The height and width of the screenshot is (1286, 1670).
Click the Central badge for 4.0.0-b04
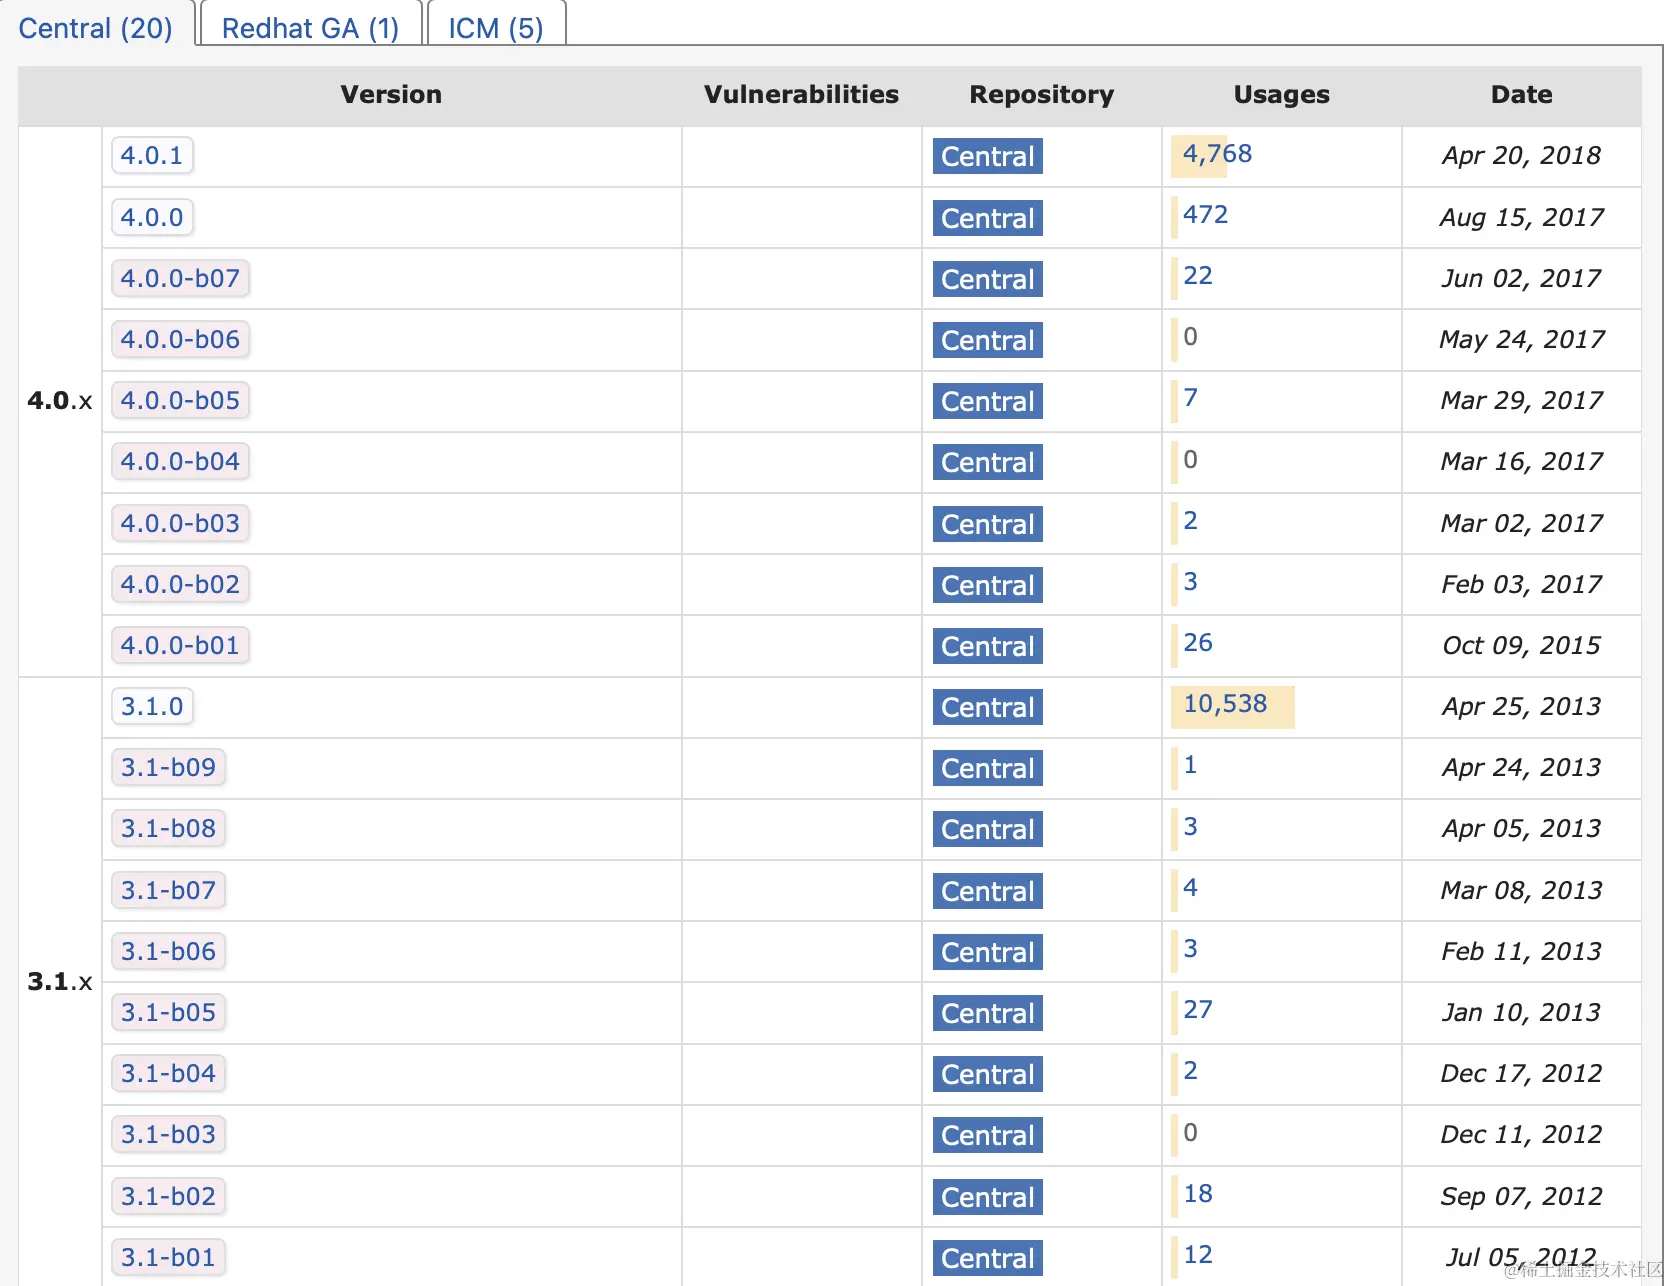987,463
